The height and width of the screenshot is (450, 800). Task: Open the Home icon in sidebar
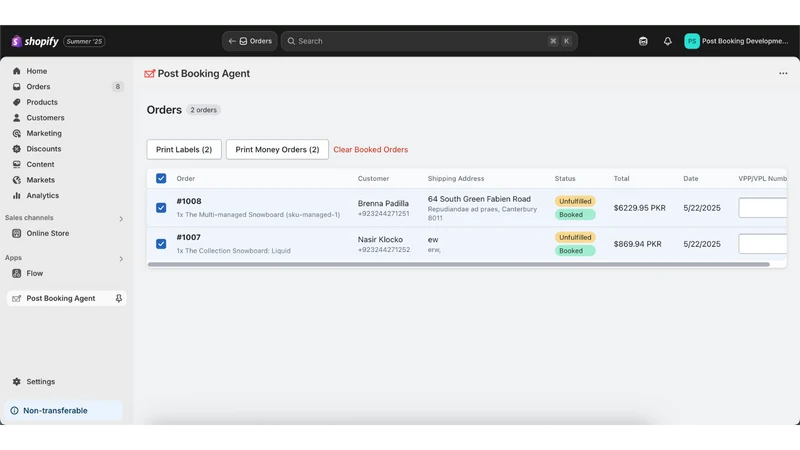[x=17, y=71]
